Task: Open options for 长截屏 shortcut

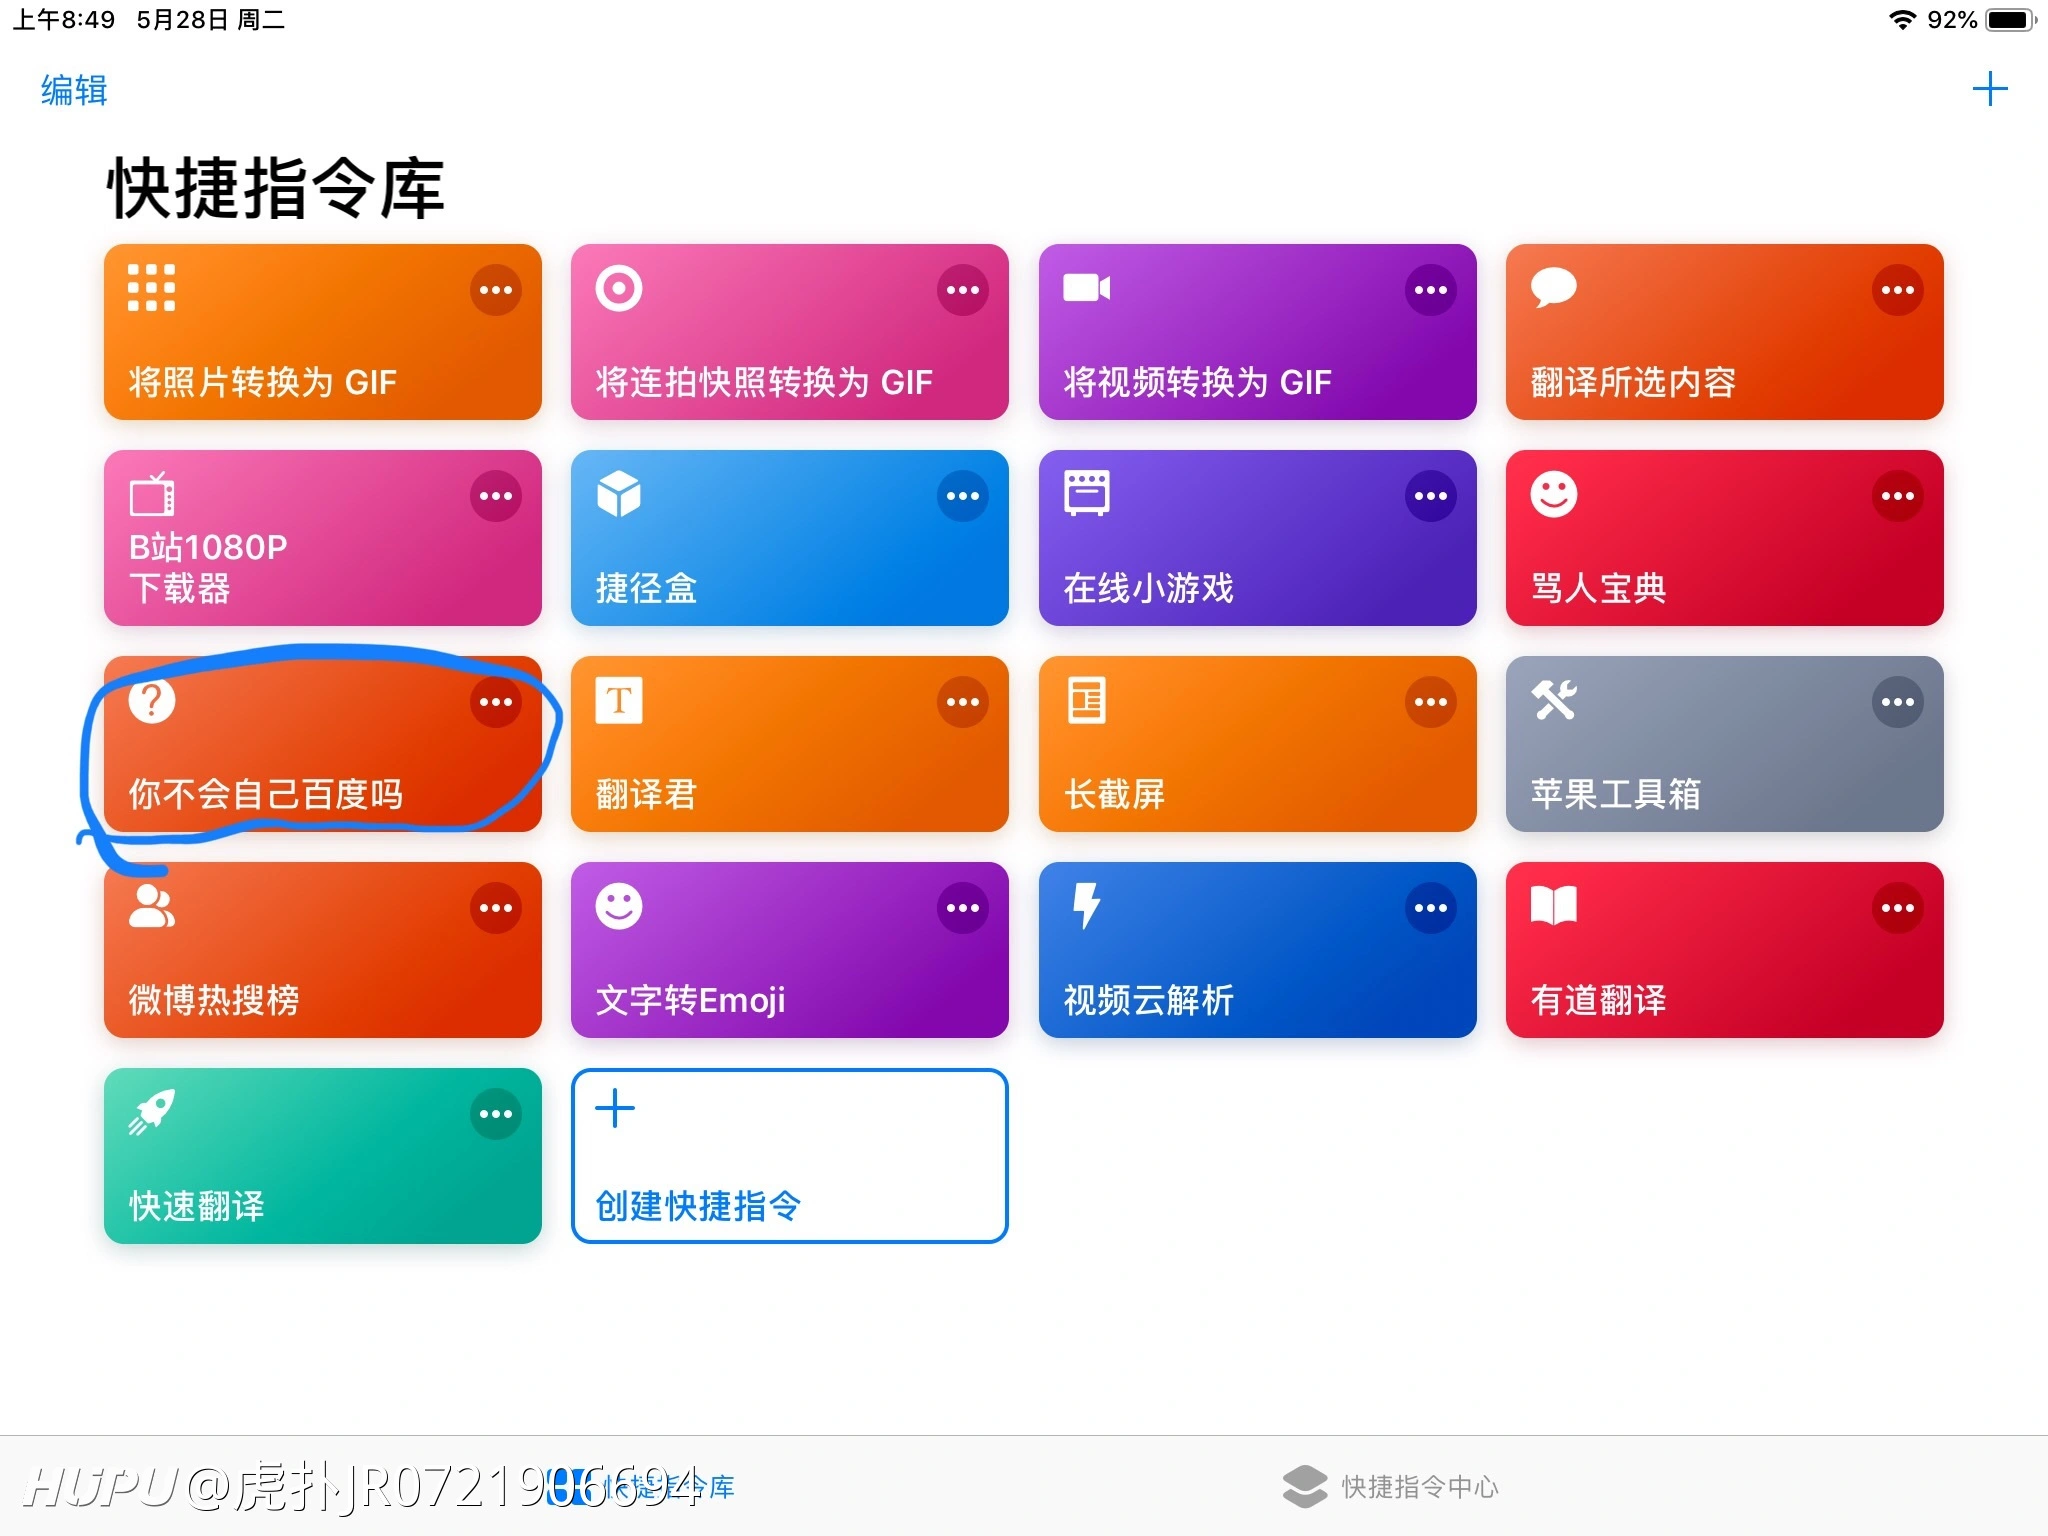Action: point(1431,702)
